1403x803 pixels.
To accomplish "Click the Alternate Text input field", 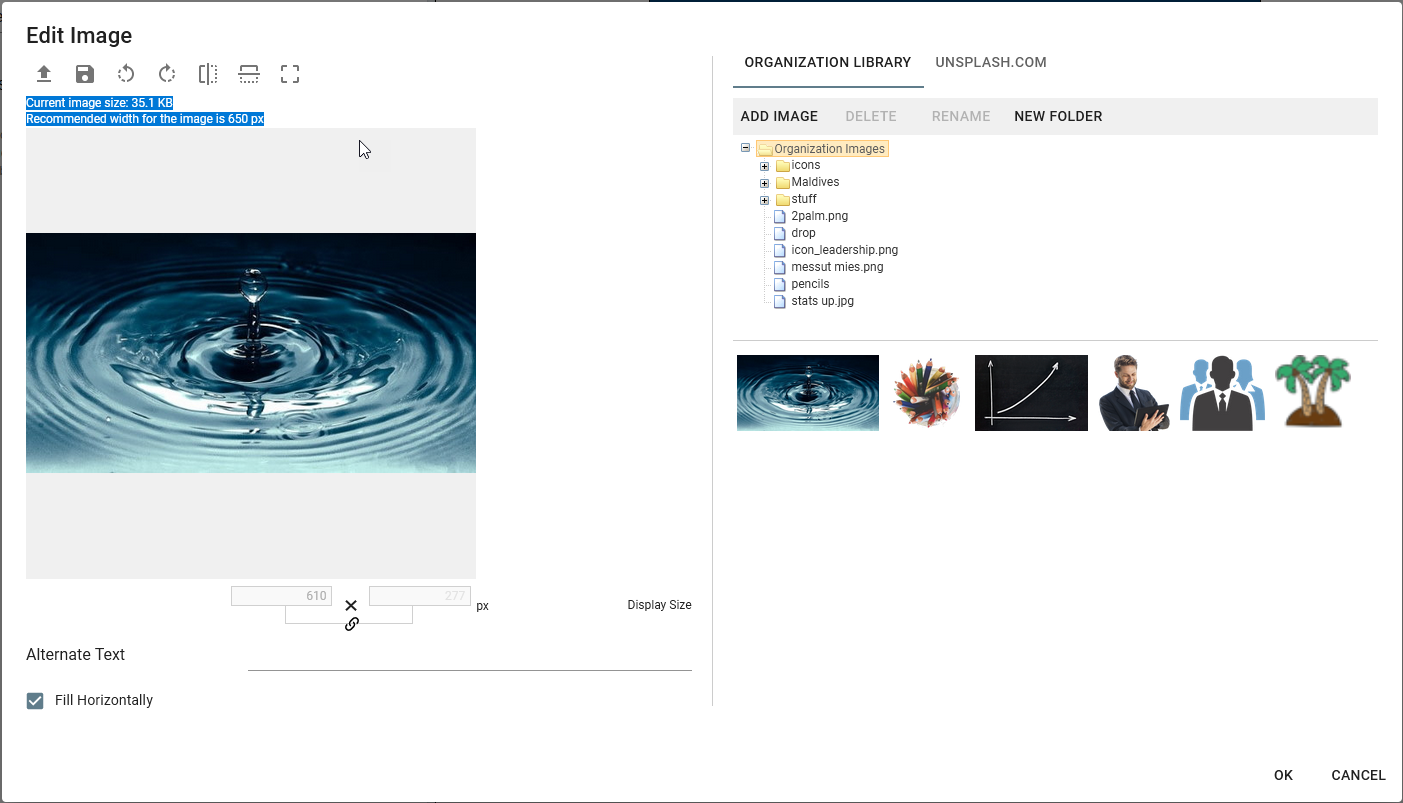I will (x=469, y=656).
